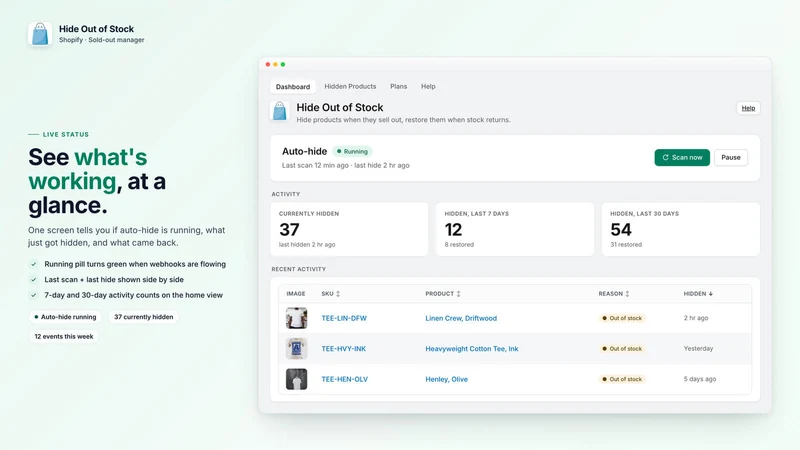Click Out of stock badge for TEE-LIN-DFW

622,318
